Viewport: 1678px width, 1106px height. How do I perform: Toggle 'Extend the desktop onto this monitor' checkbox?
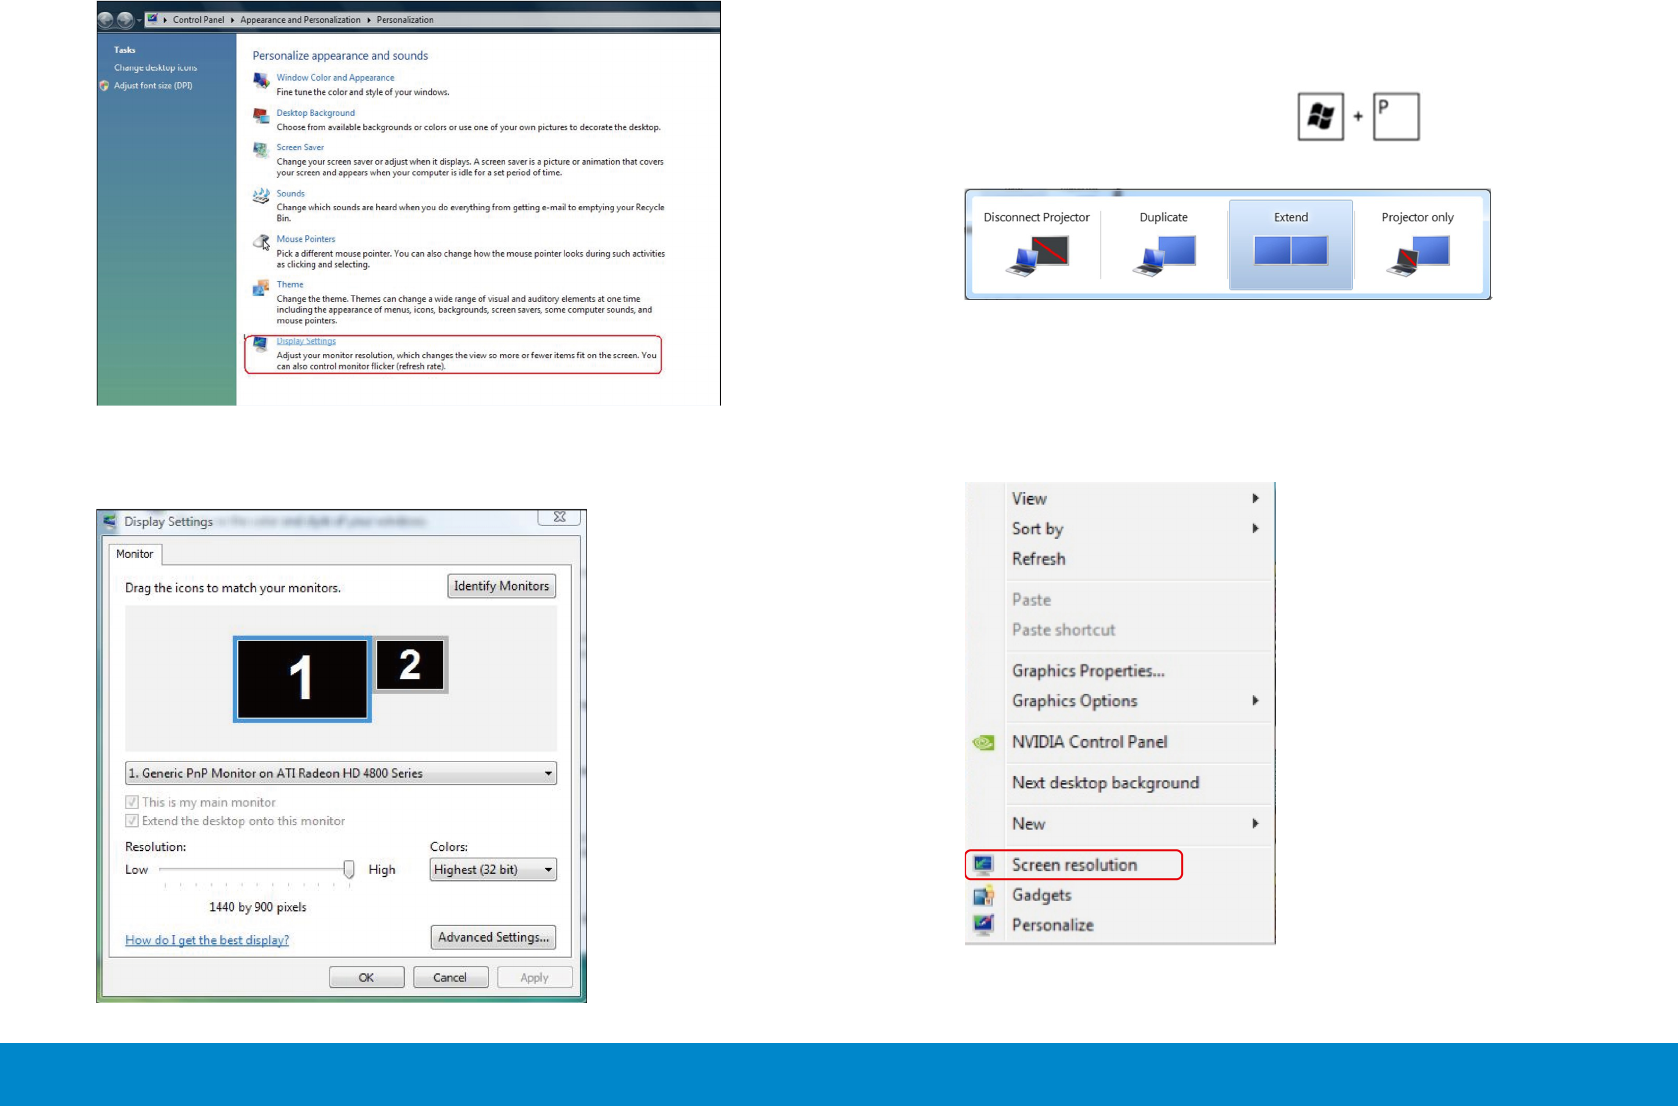(x=132, y=821)
